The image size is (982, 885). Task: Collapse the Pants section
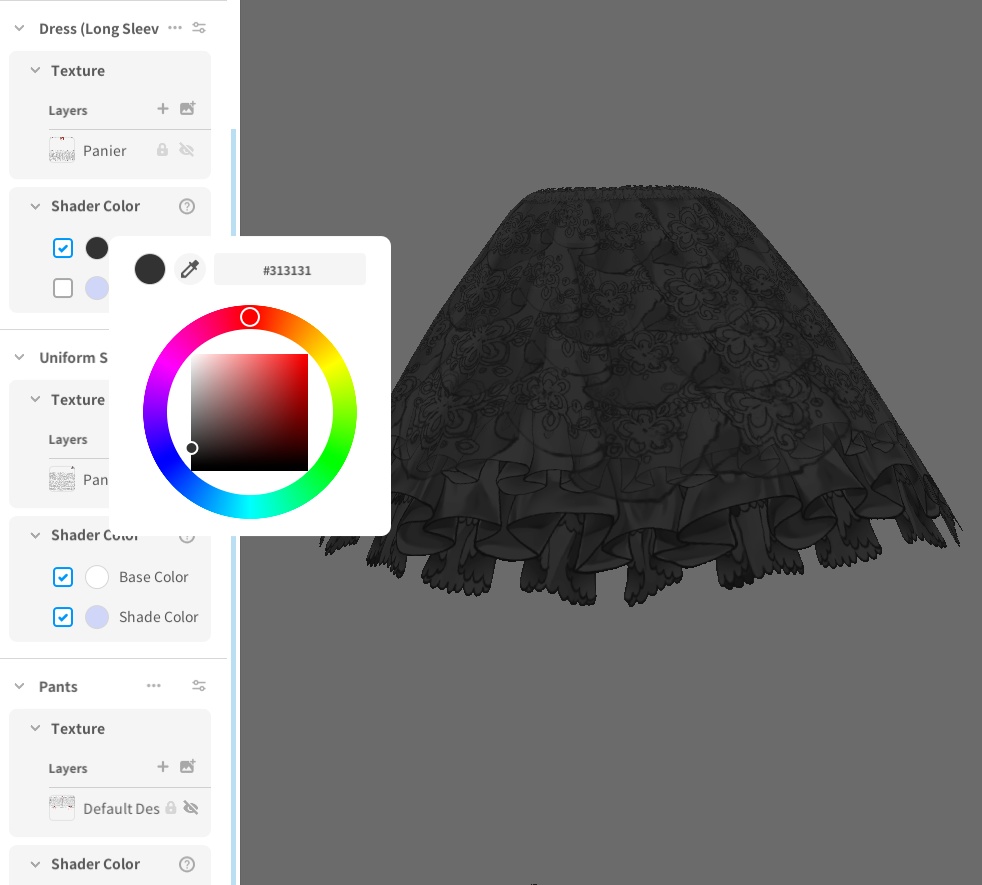click(x=19, y=686)
